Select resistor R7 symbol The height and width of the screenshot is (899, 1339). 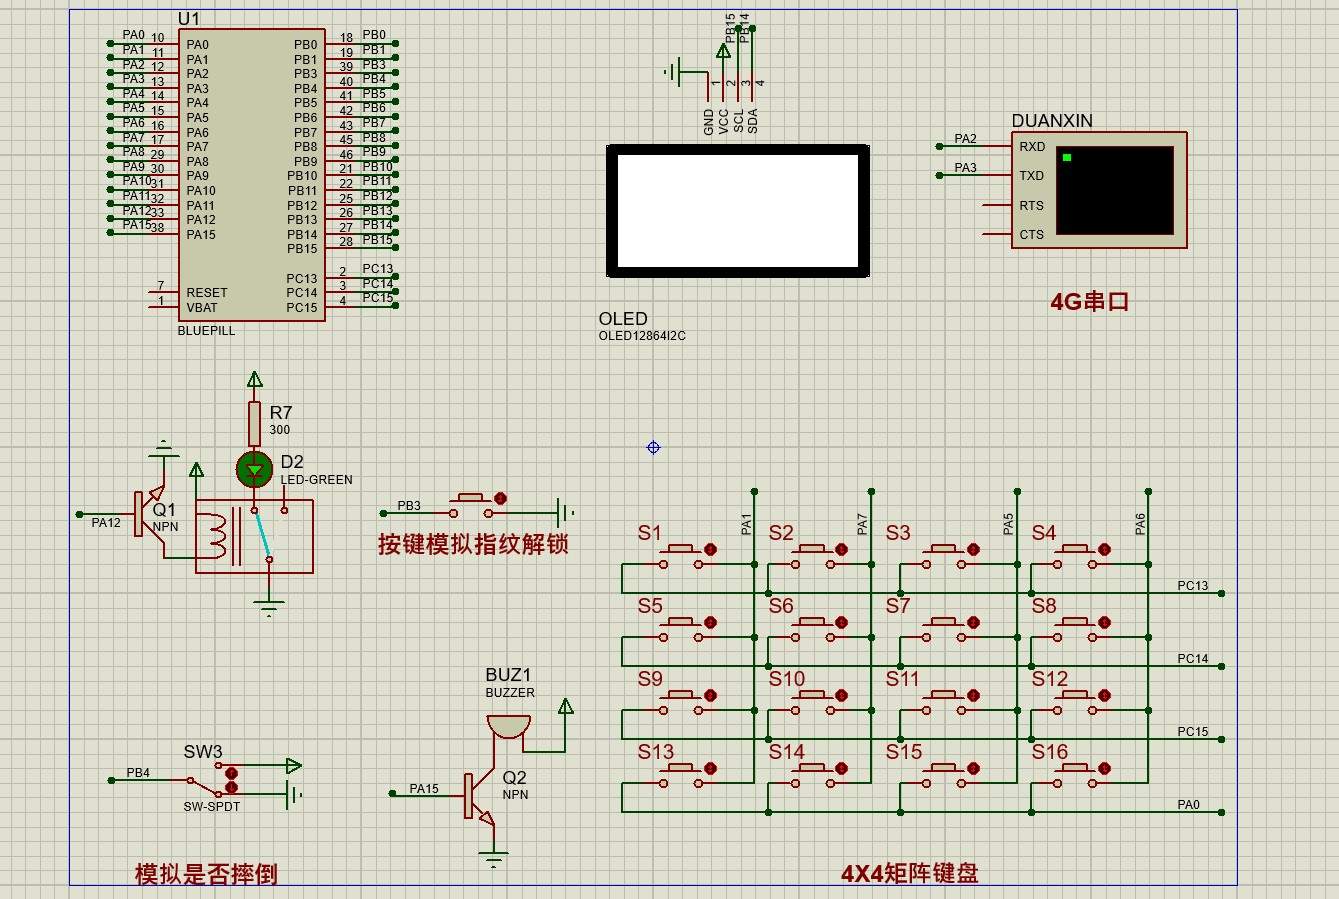pos(255,424)
